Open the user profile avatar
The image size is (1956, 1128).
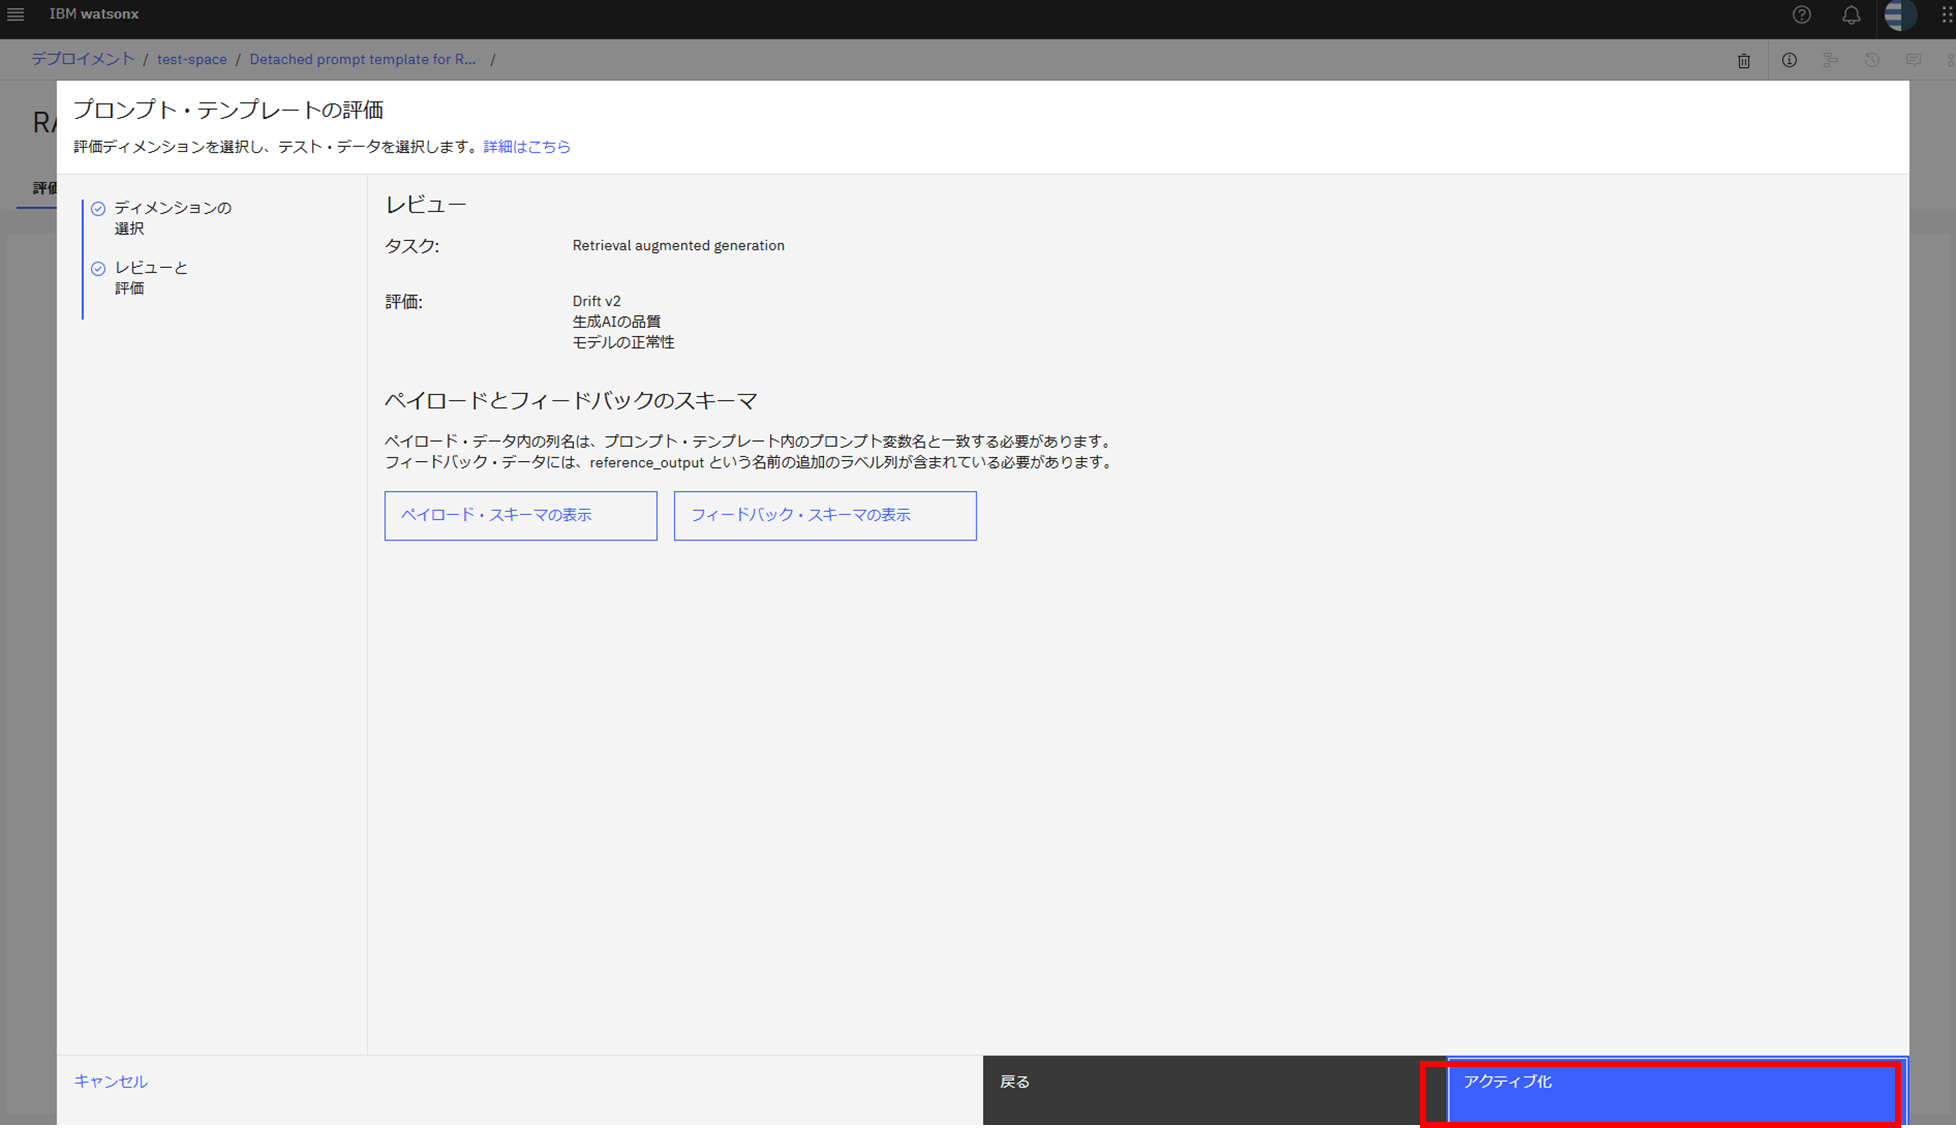point(1899,15)
